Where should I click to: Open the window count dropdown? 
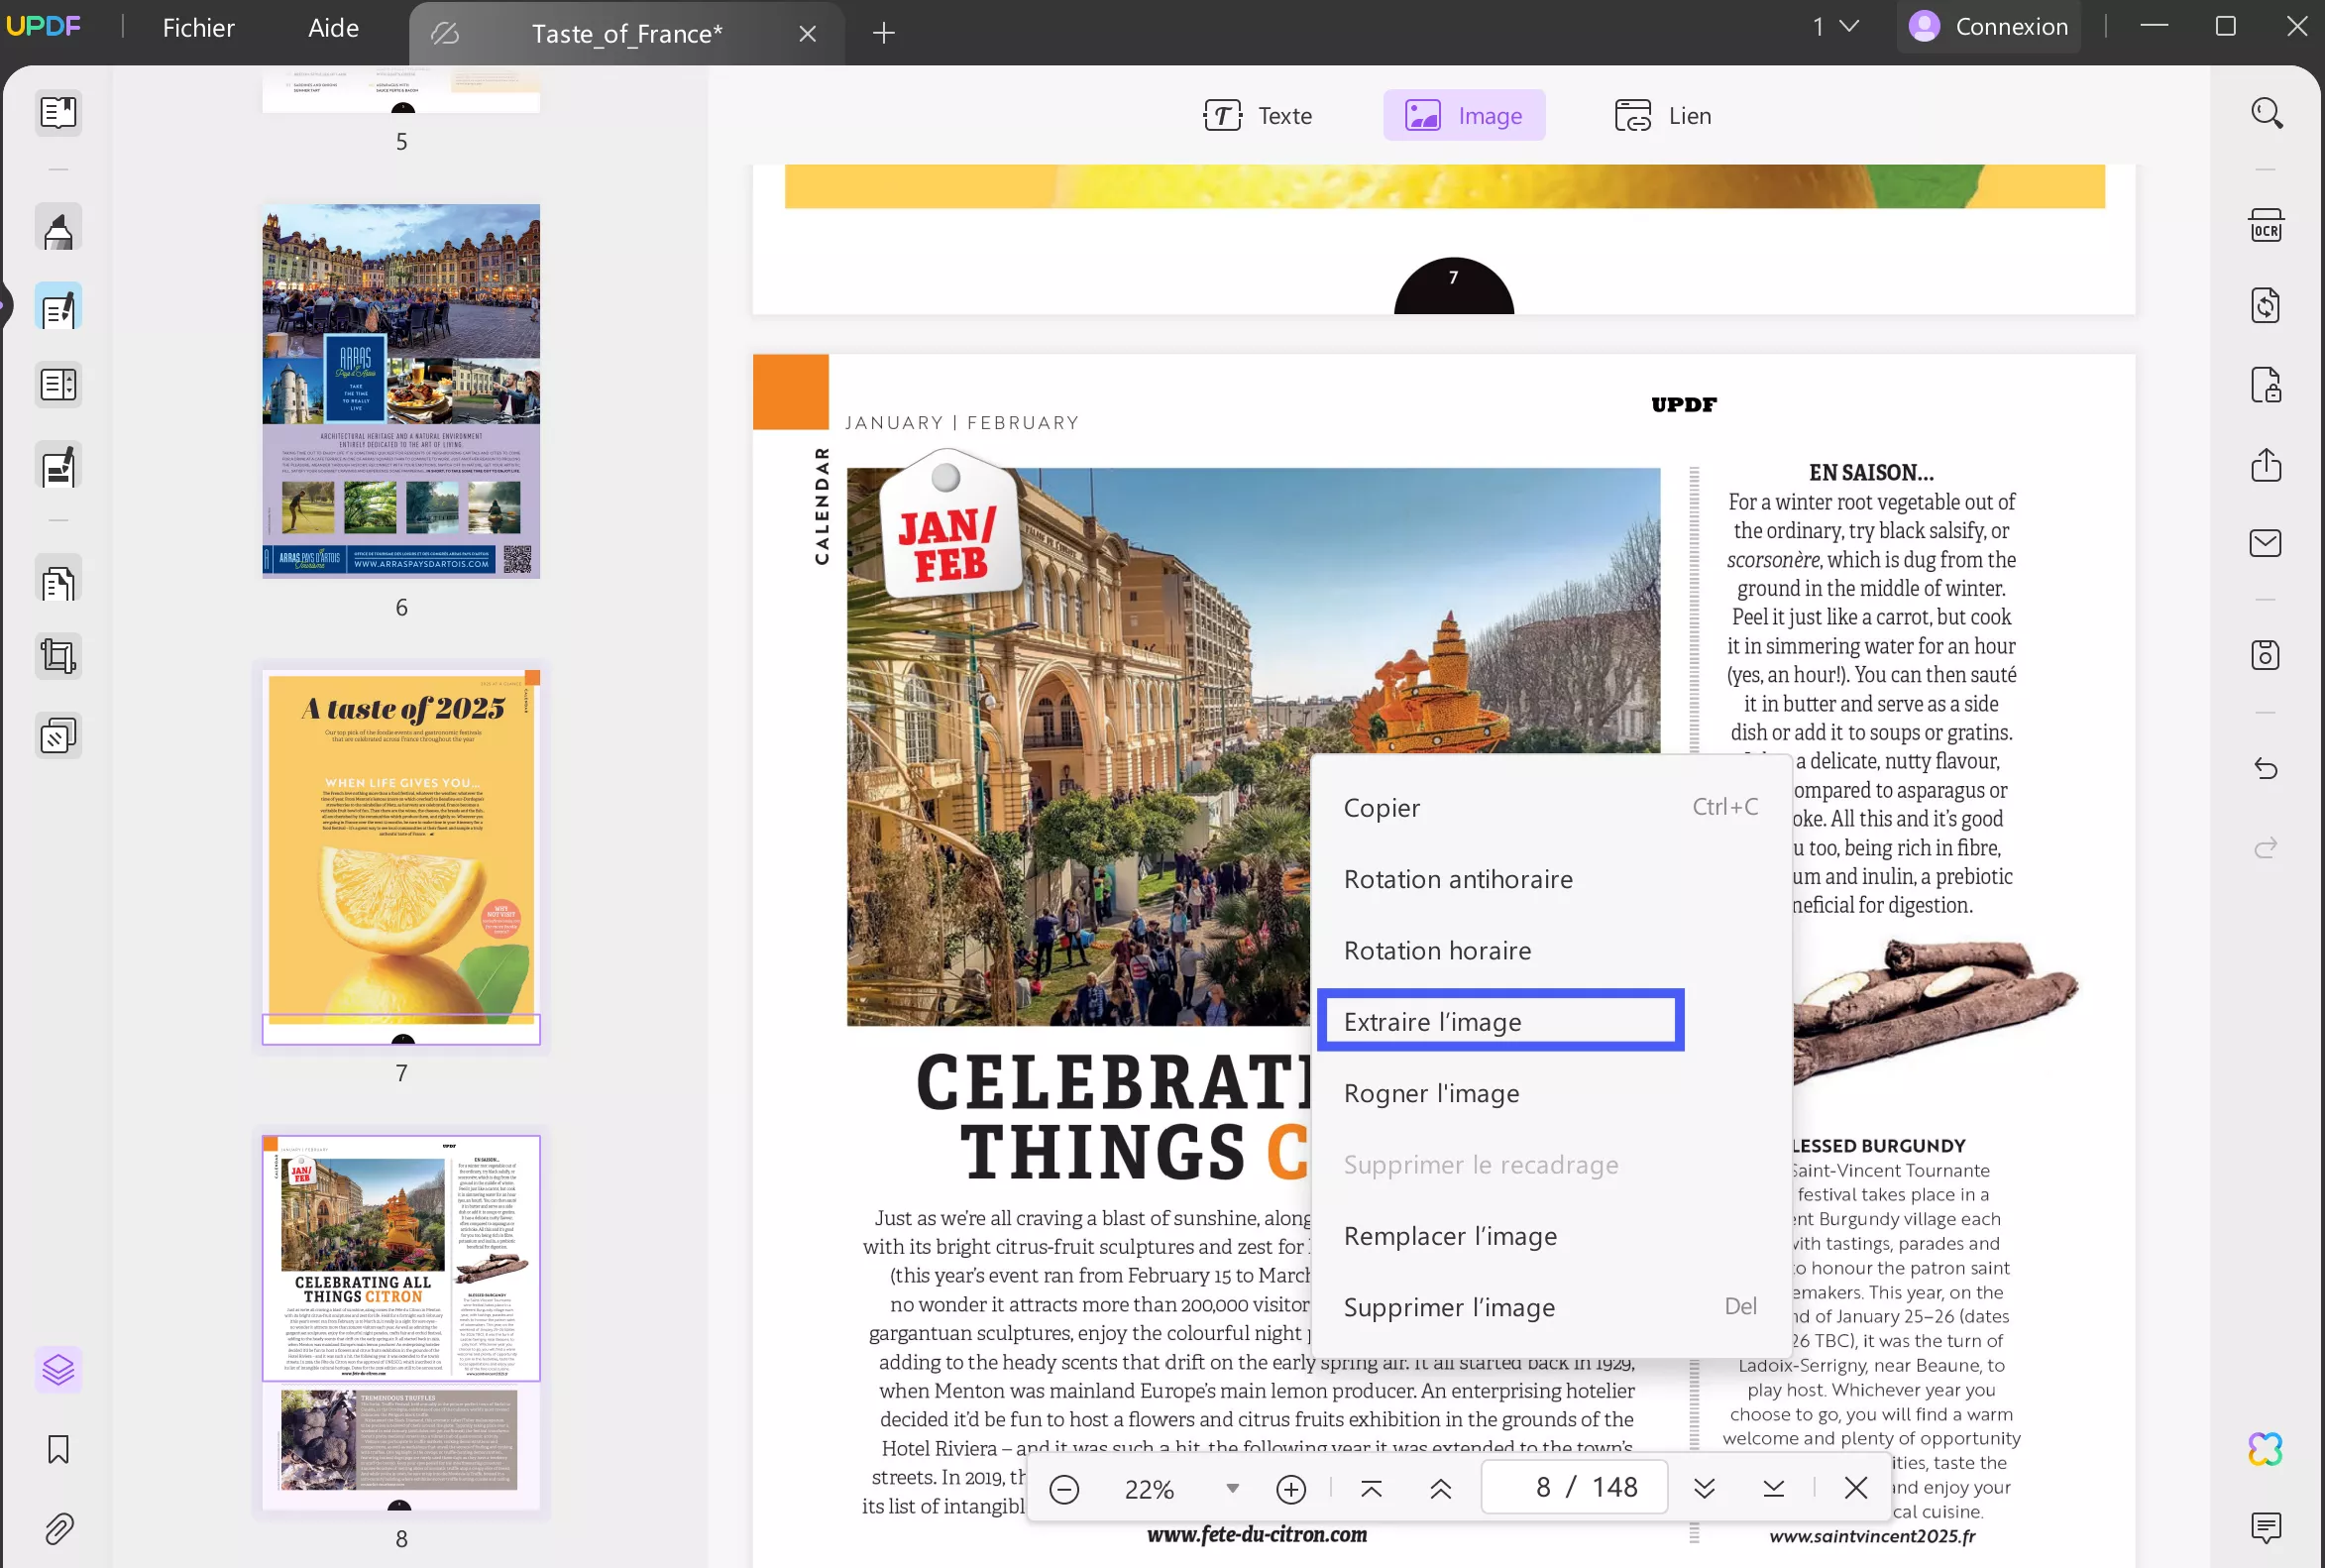pos(1835,27)
